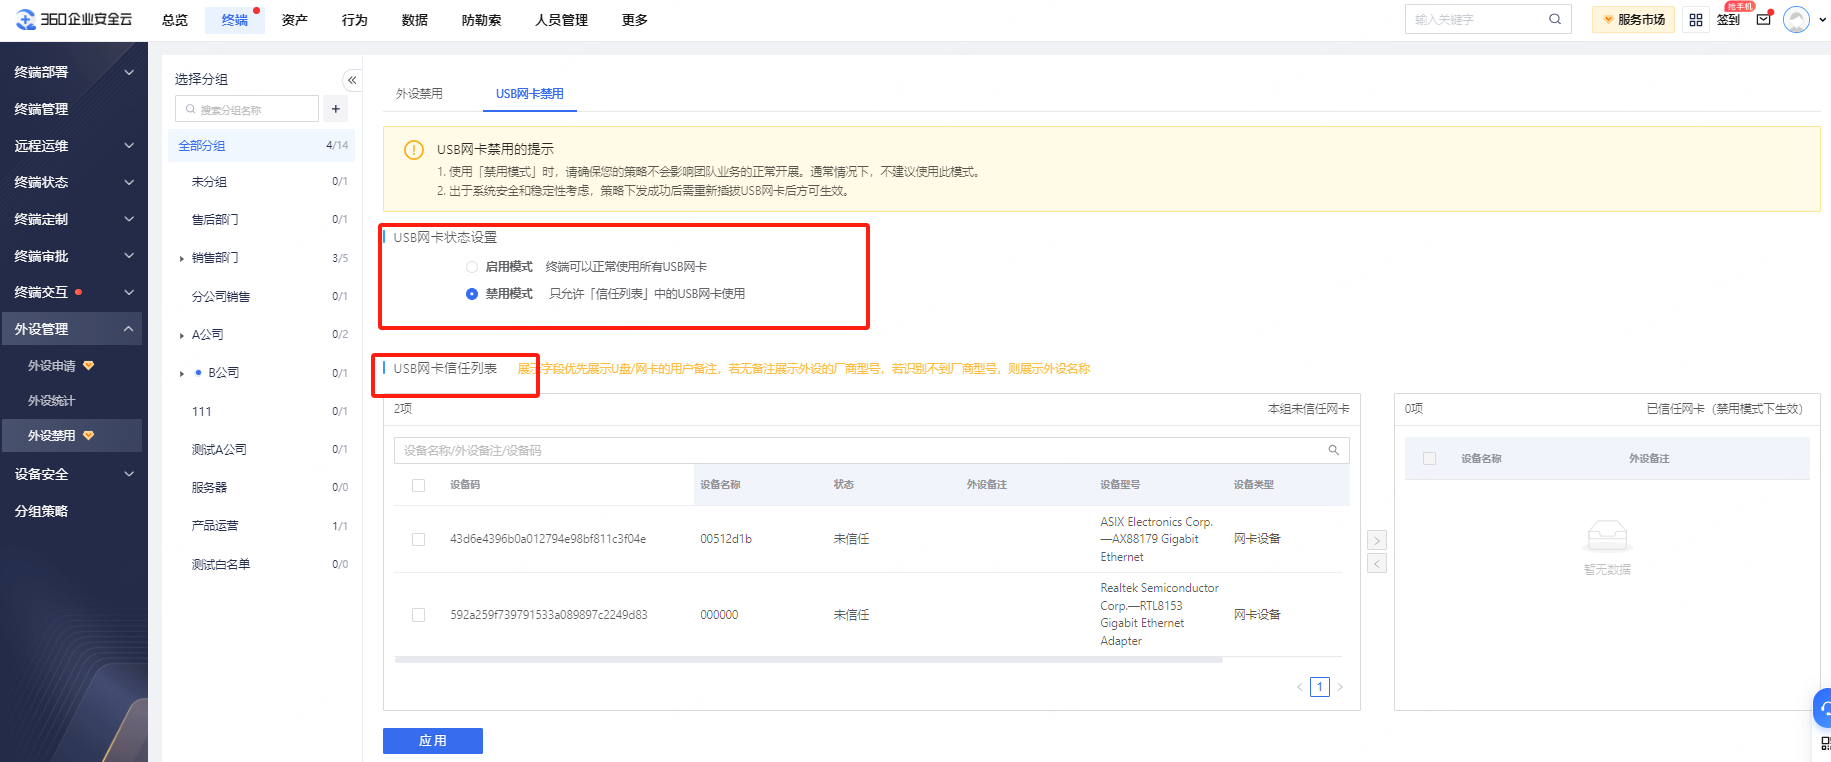Open the 服务市场 button
Image resolution: width=1831 pixels, height=762 pixels.
[1633, 20]
